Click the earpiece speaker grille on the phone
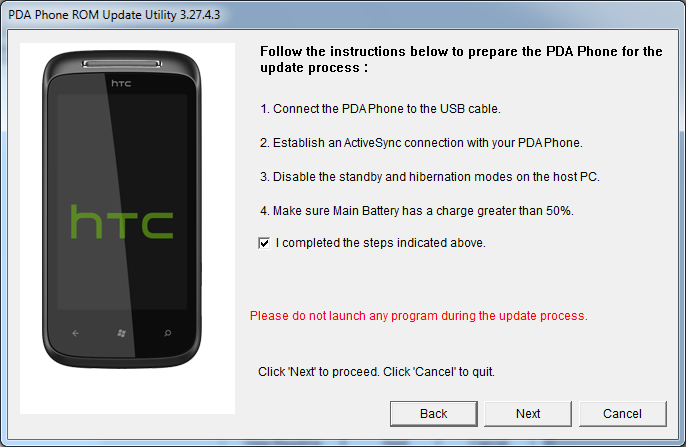This screenshot has width=686, height=447. (x=122, y=64)
